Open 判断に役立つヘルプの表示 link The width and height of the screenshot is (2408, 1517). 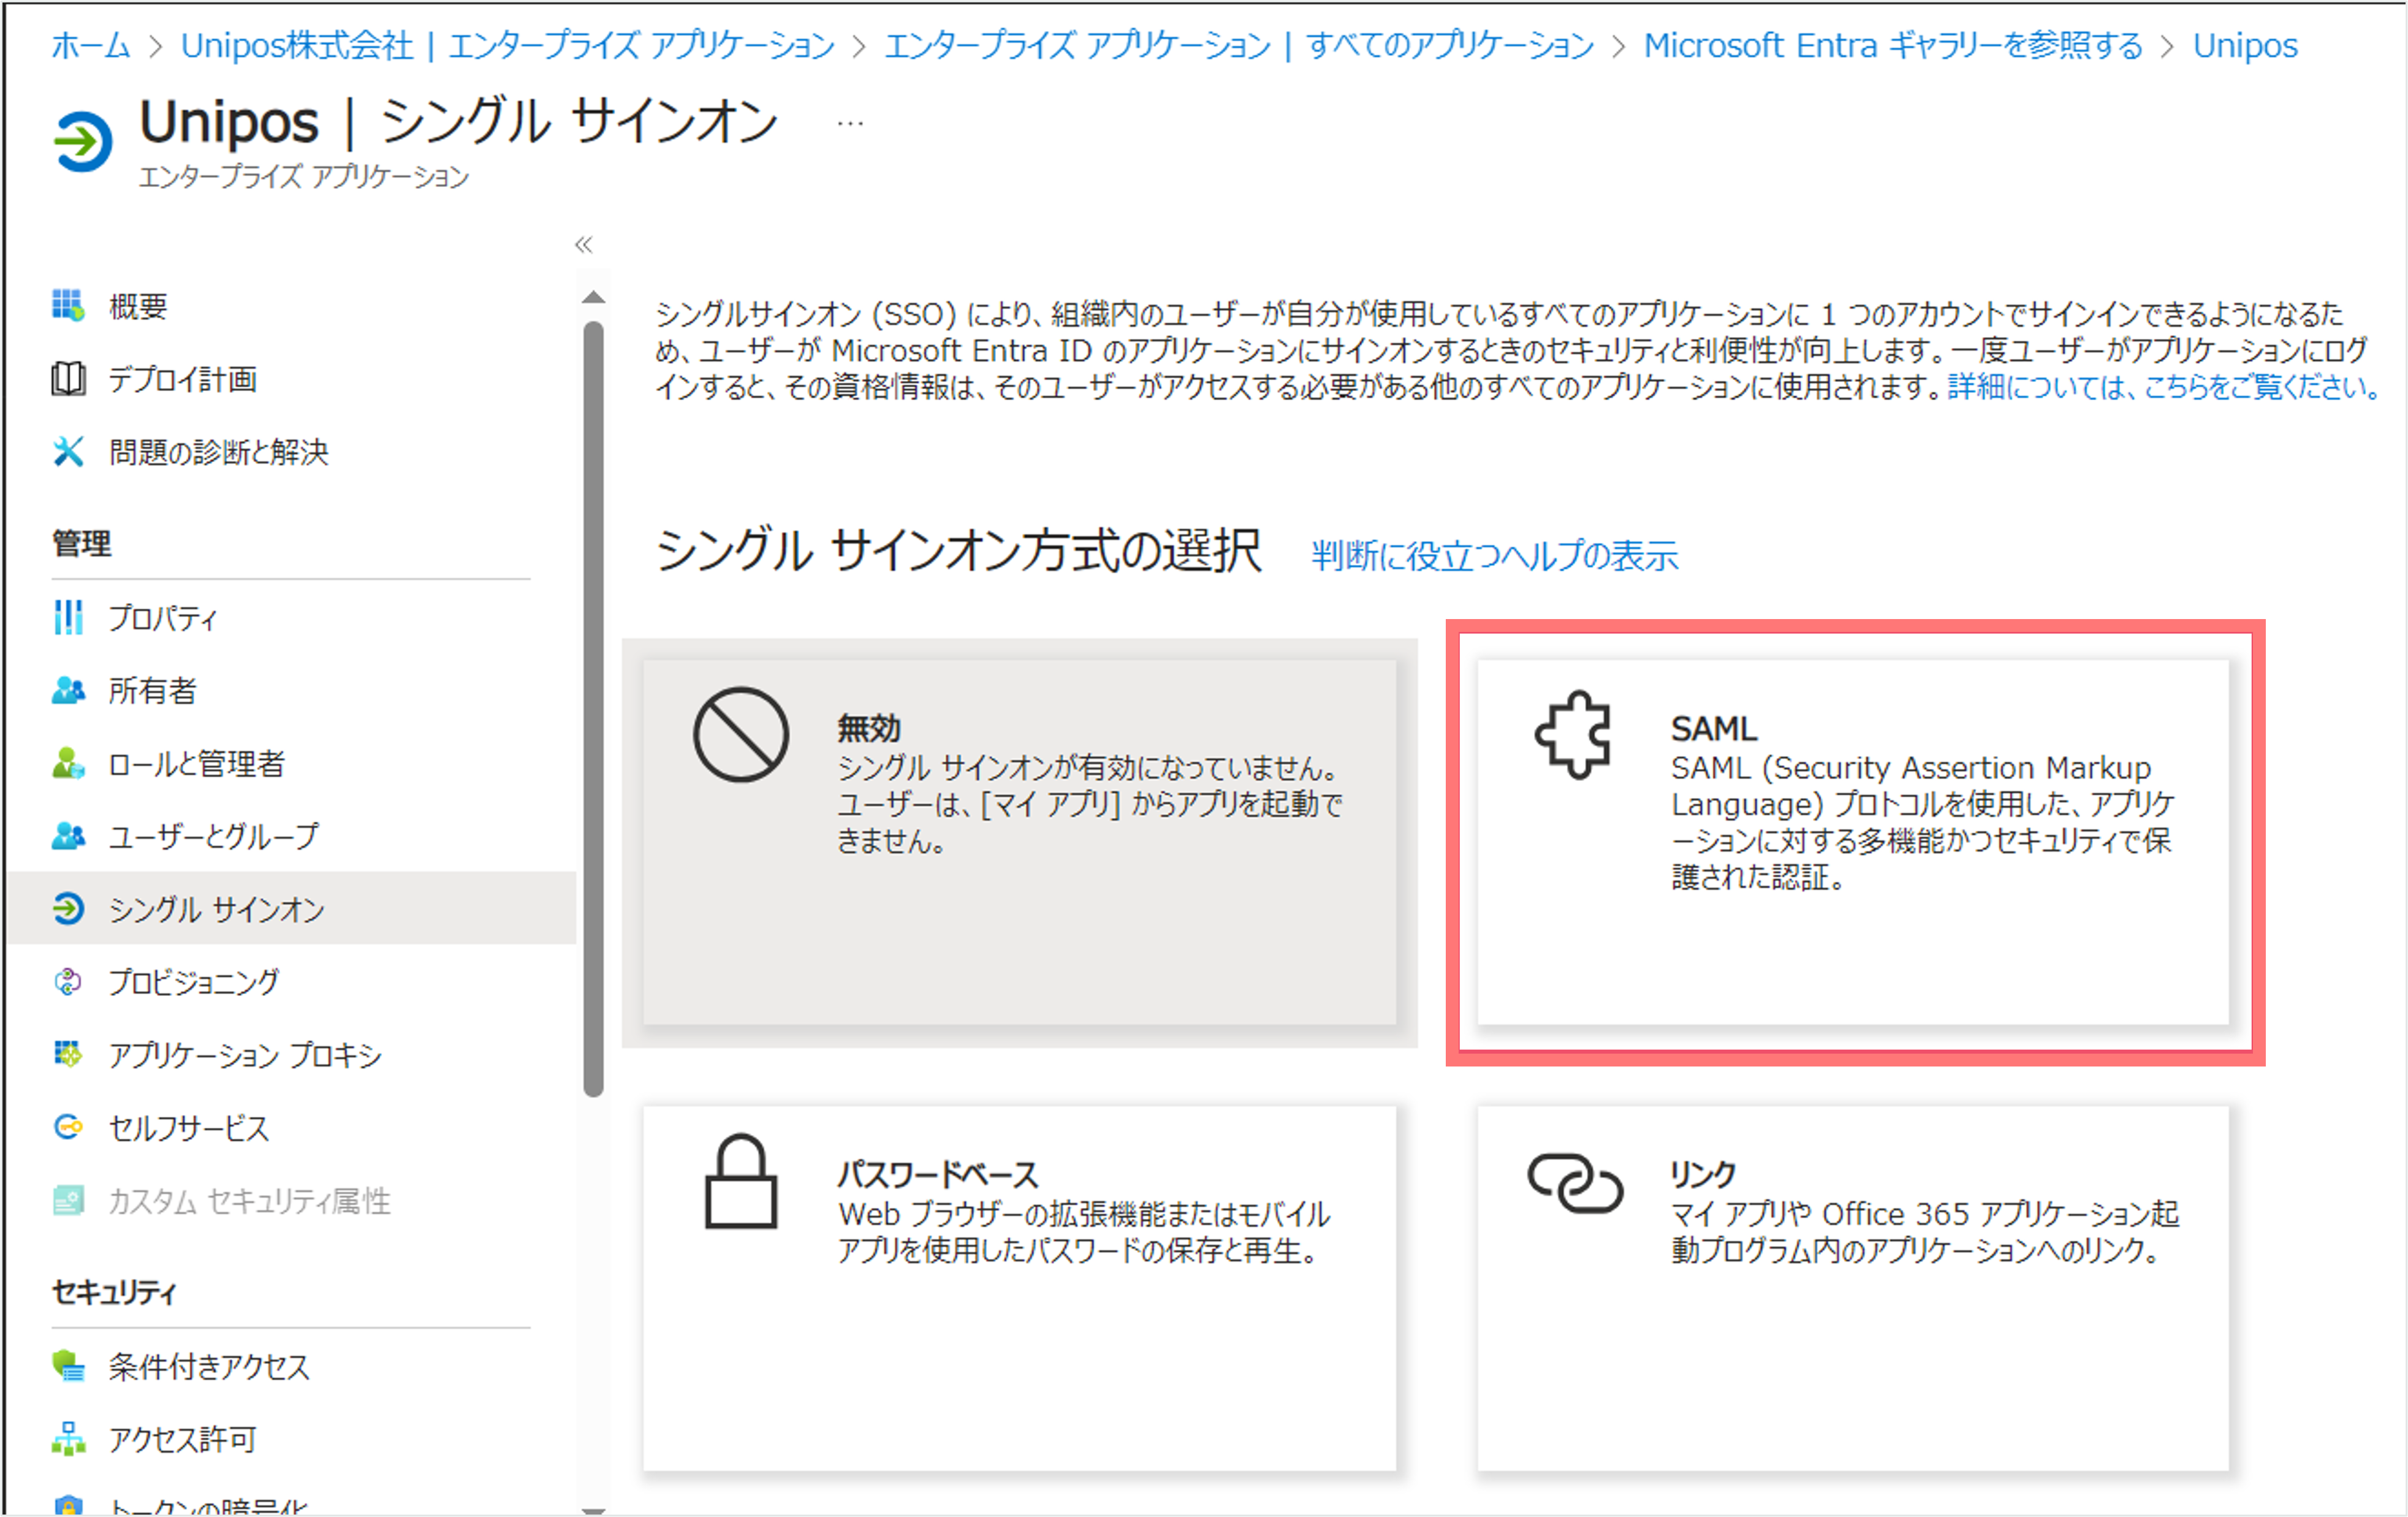(1494, 555)
